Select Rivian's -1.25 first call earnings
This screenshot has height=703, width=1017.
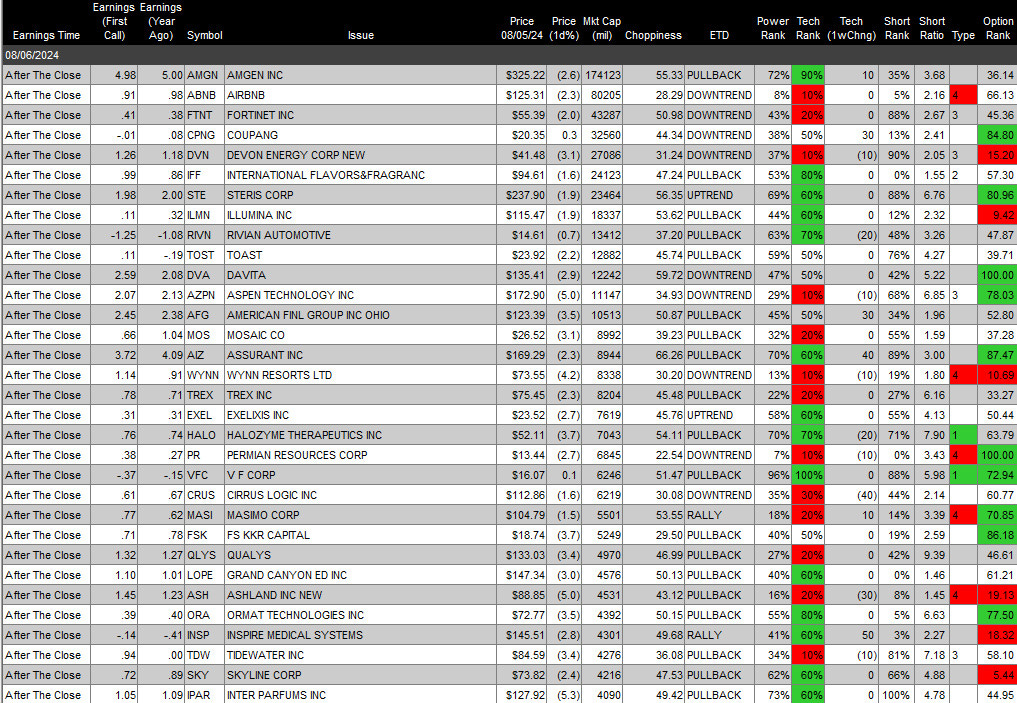click(x=114, y=235)
